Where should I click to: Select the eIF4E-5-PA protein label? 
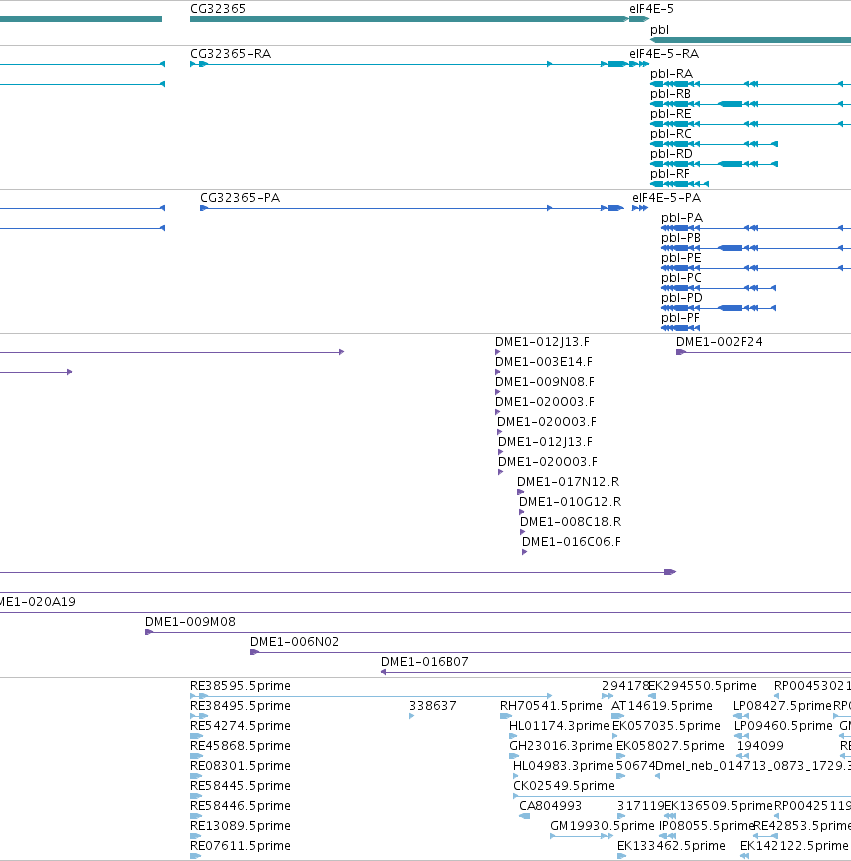click(666, 198)
